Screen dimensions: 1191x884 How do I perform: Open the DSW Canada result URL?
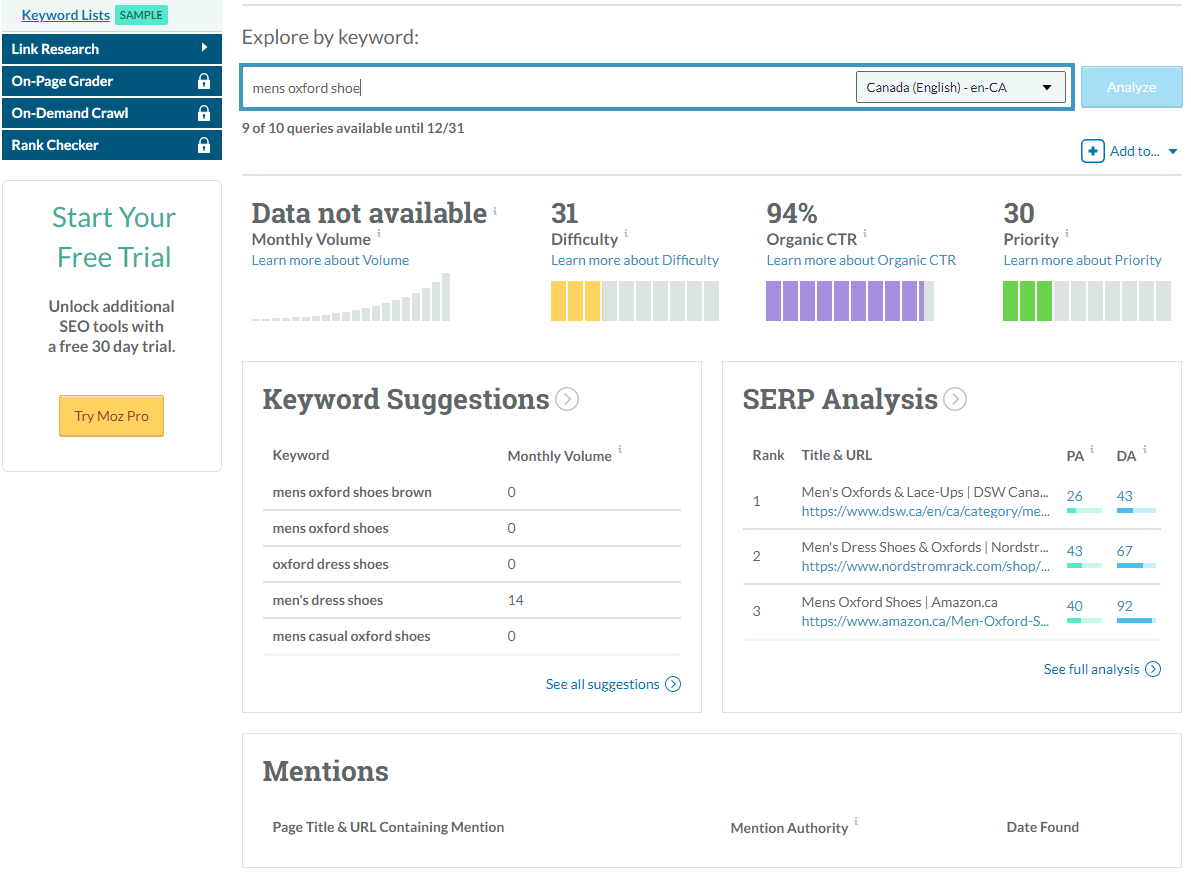[925, 511]
